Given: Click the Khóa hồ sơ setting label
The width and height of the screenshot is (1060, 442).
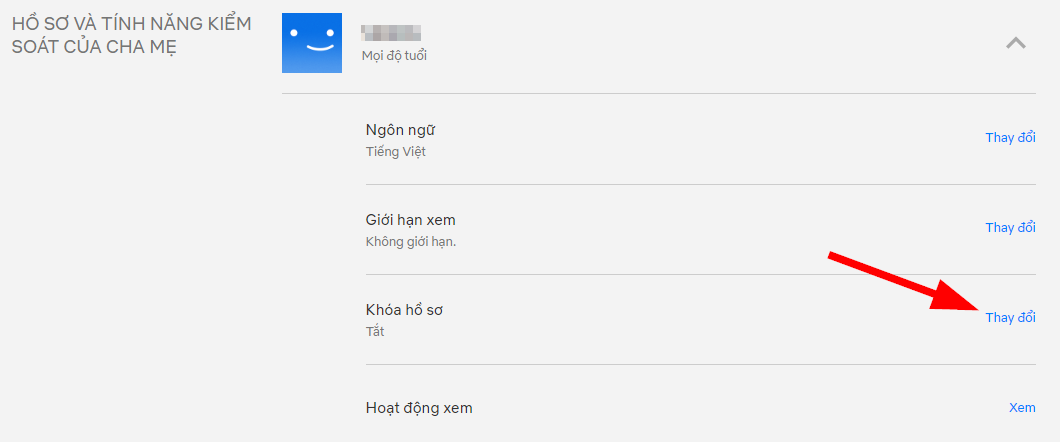Looking at the screenshot, I should tap(404, 310).
